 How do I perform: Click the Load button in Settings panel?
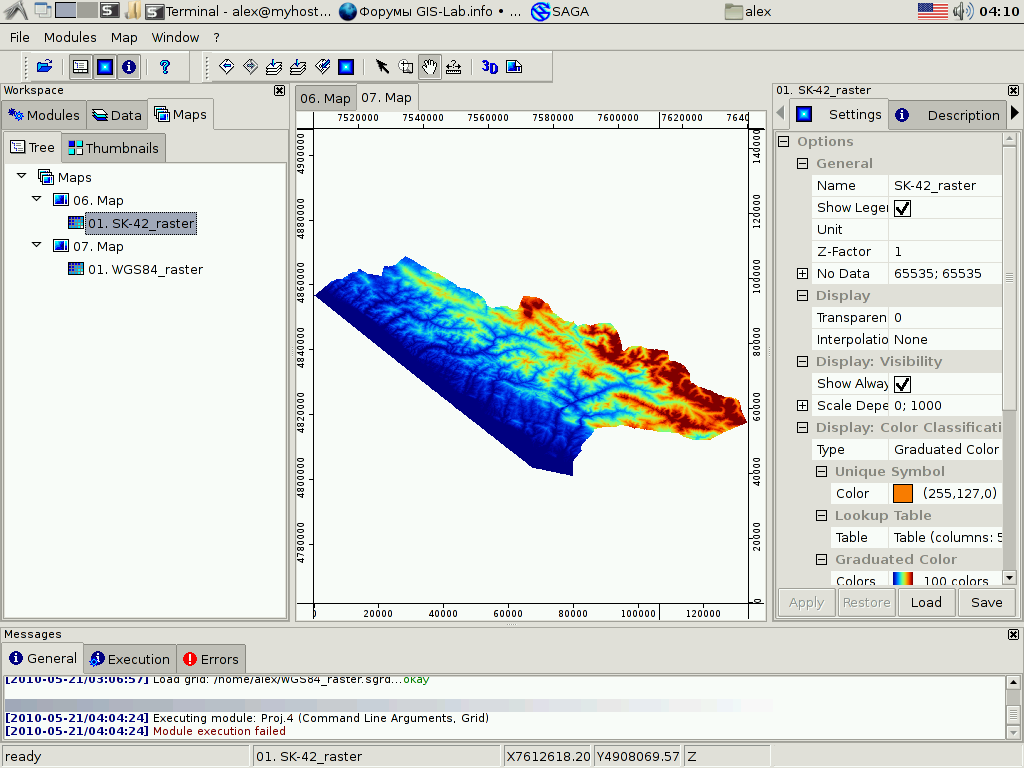coord(926,602)
